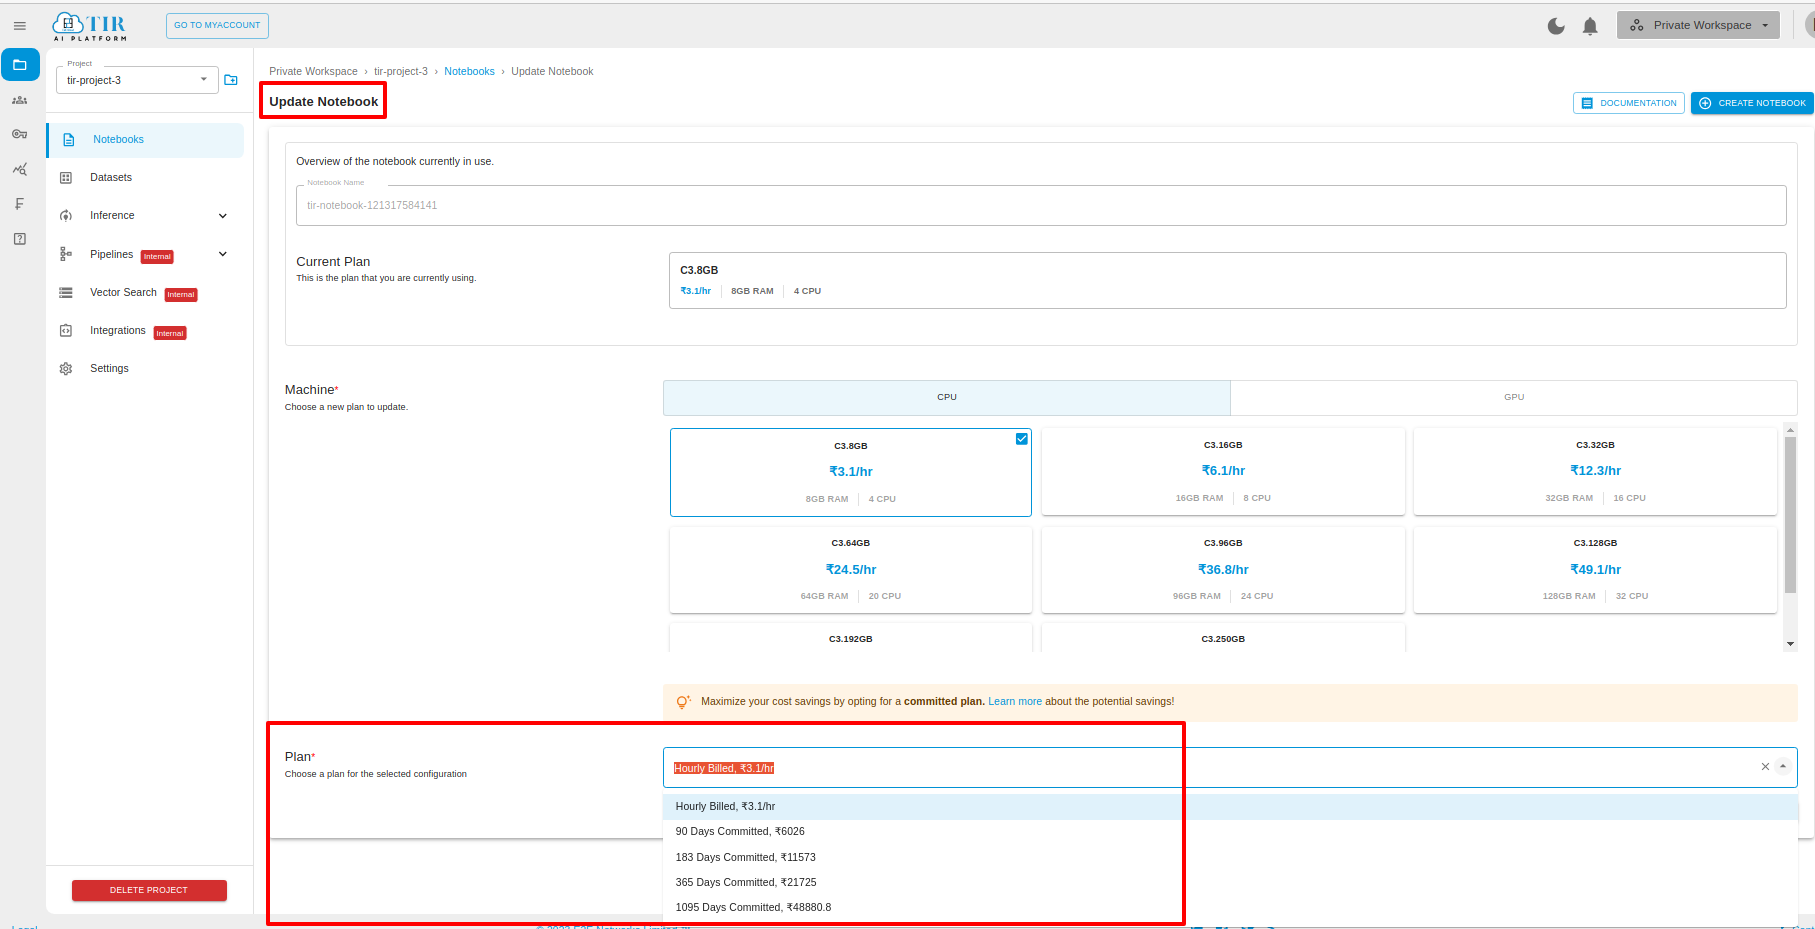Screen dimensions: 1815x929
Task: Choose 183 Days Committed ₹11573 option
Action: tap(1230, 857)
